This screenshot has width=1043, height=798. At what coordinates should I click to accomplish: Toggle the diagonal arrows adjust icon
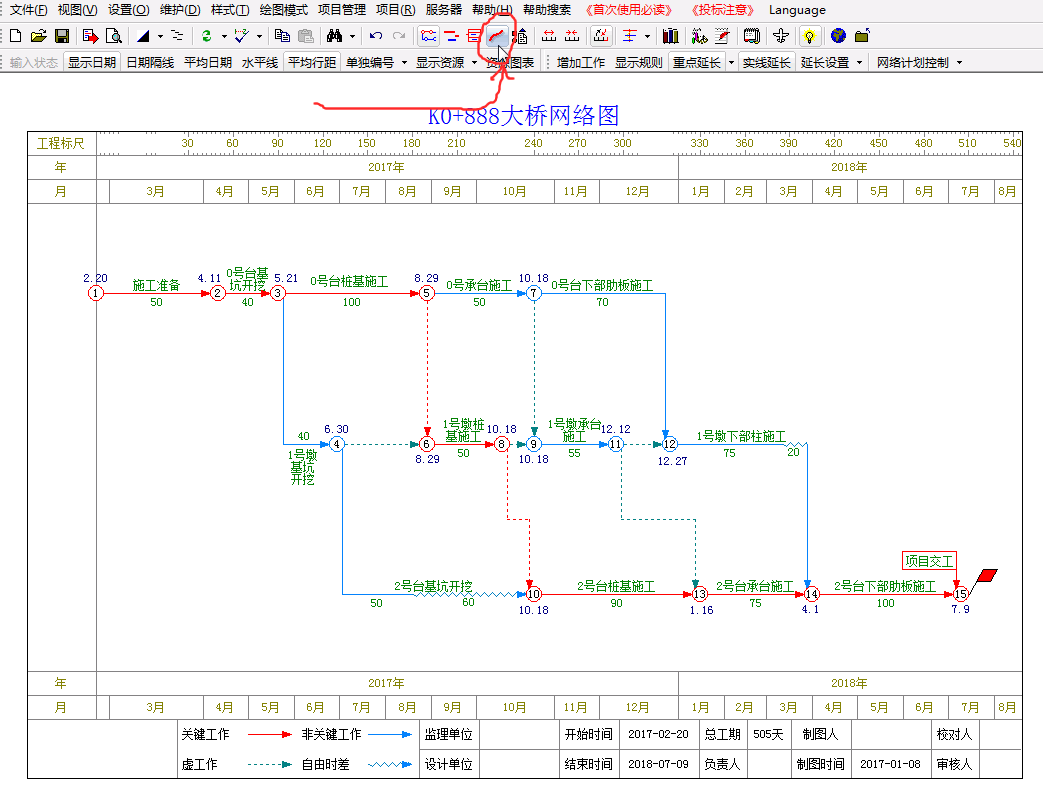(601, 36)
